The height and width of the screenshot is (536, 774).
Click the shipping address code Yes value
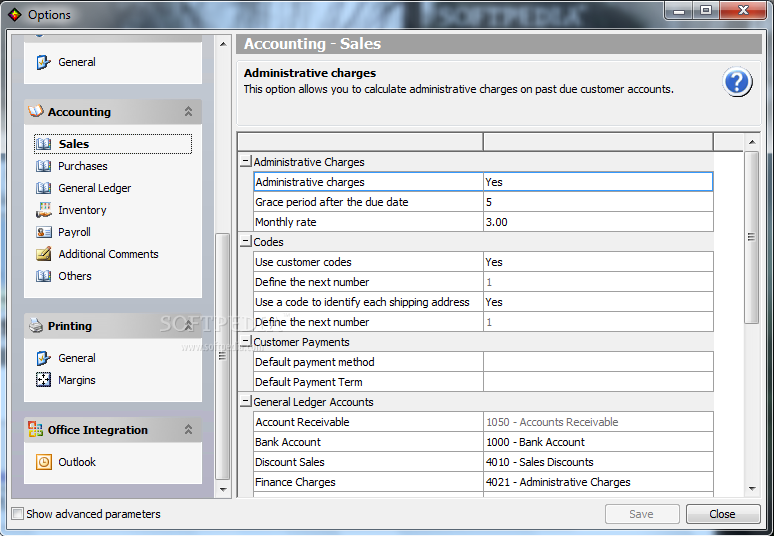click(598, 302)
